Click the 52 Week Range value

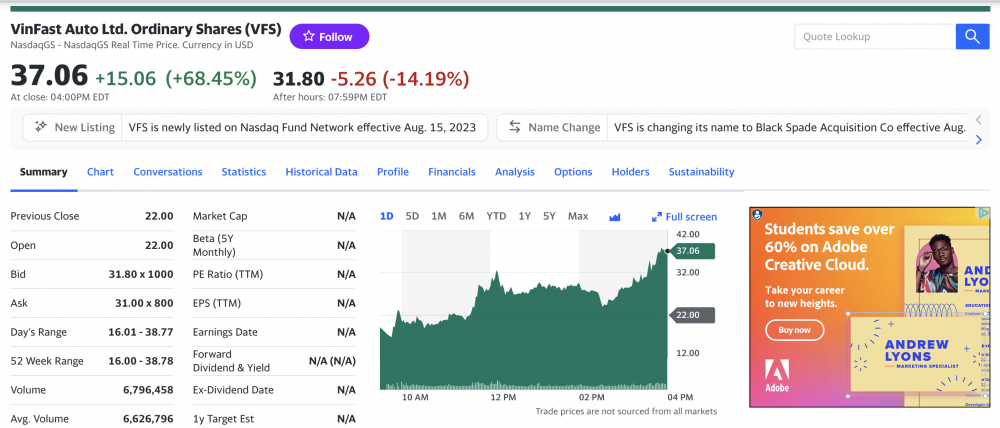coord(138,361)
